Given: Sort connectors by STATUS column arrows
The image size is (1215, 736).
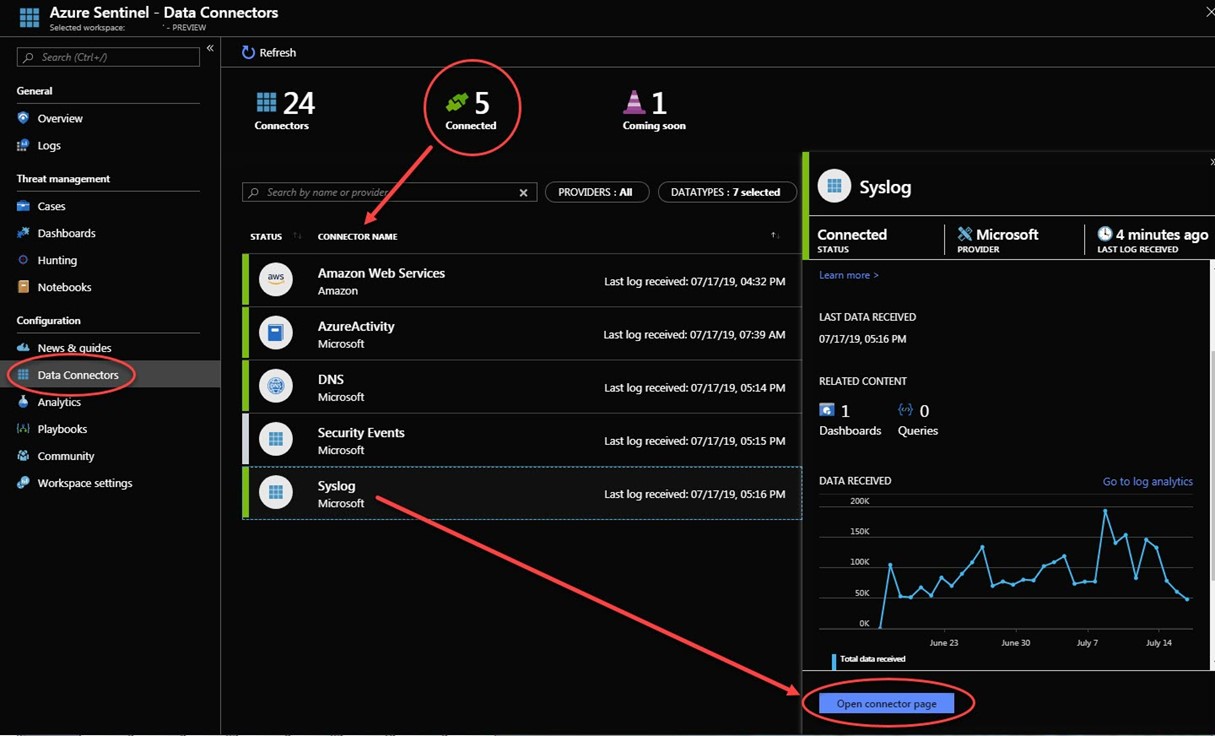Looking at the screenshot, I should click(297, 237).
